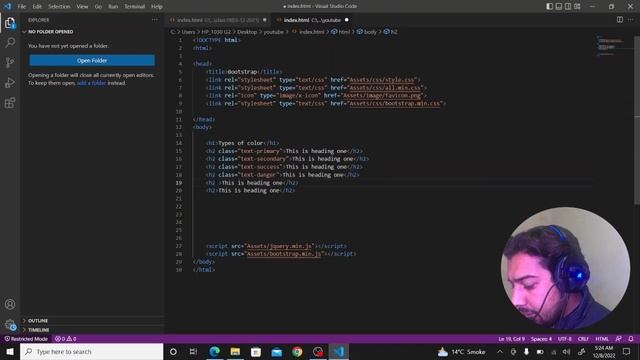Show hidden system tray icons
Image resolution: width=640 pixels, height=360 pixels.
[500, 351]
